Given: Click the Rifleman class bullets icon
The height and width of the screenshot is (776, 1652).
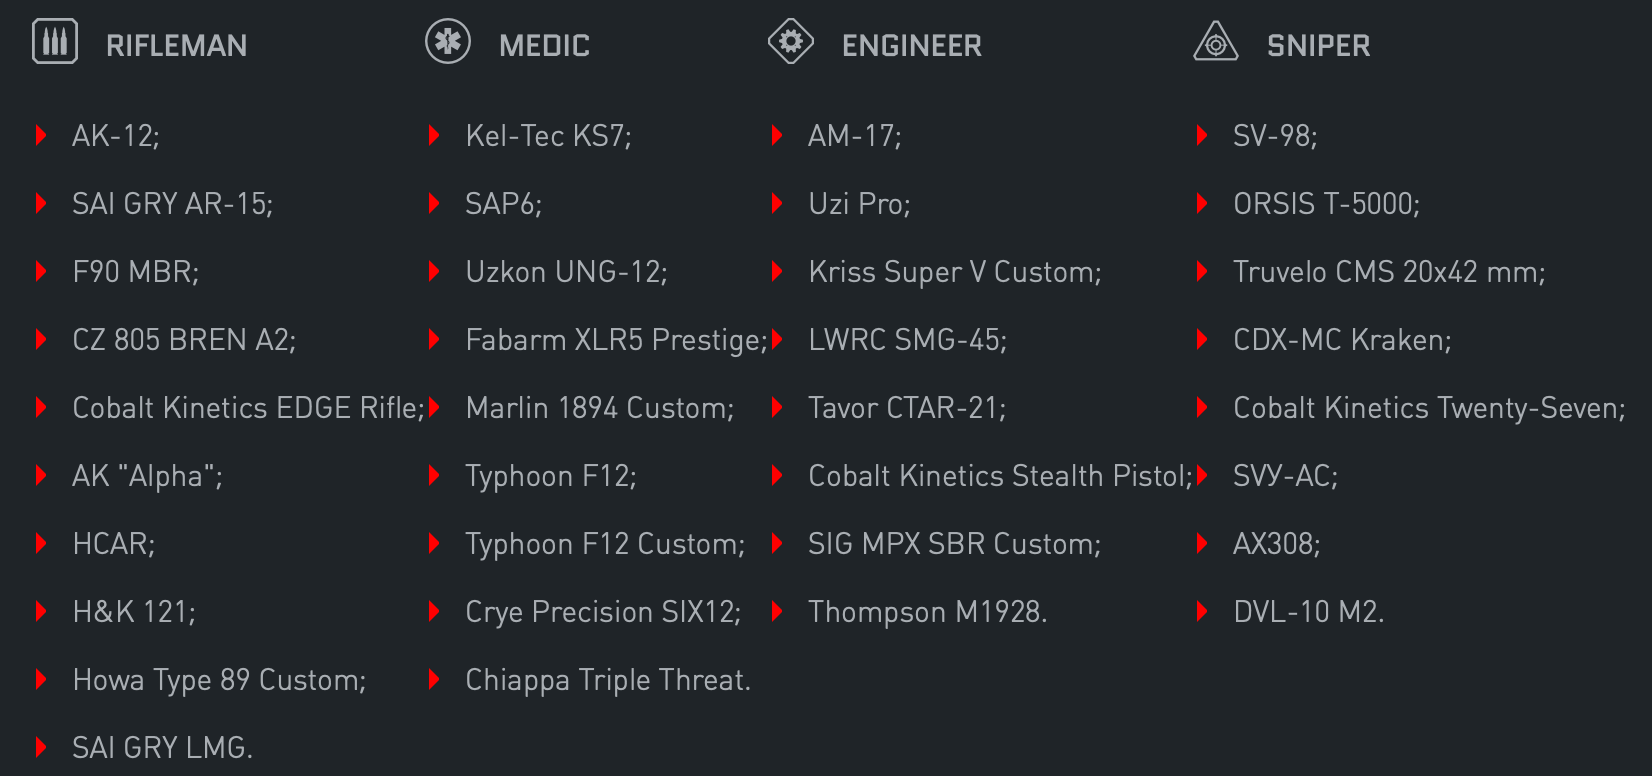Looking at the screenshot, I should coord(55,42).
